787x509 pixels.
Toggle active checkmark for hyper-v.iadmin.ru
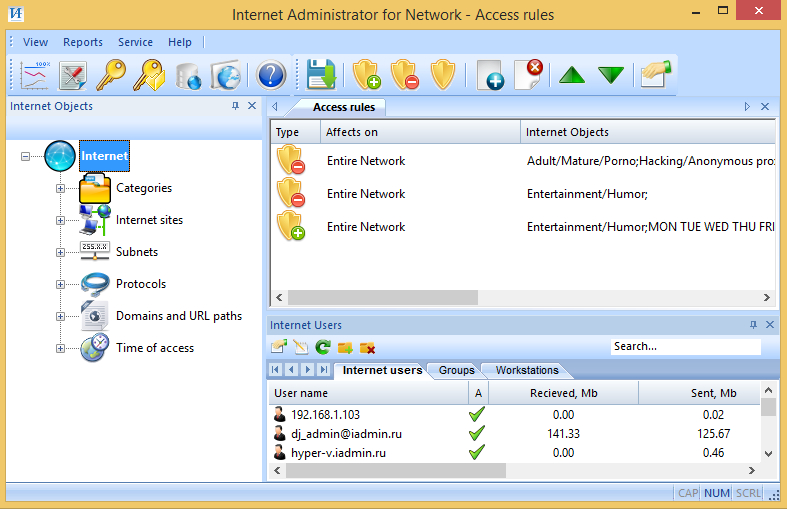coord(477,453)
